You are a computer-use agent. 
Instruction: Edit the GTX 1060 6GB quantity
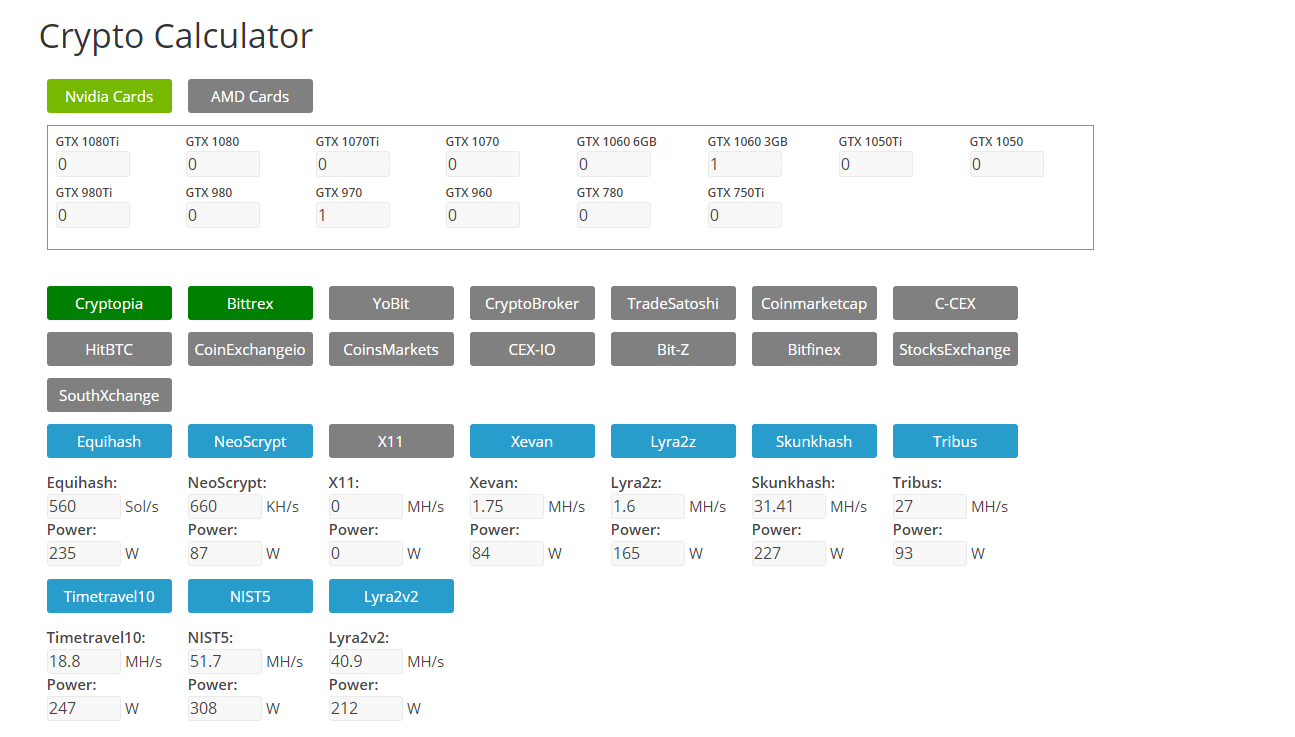(614, 164)
